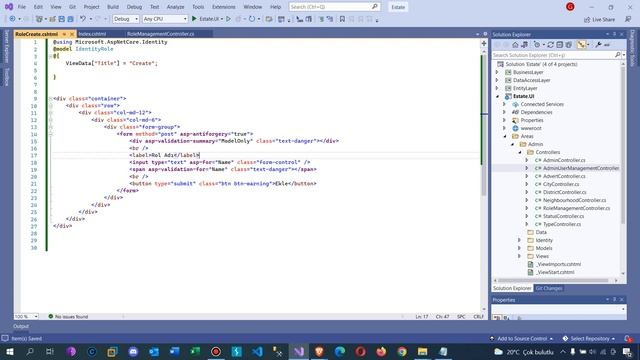Click the notifications bell in status bar
Viewport: 640px width, 360px height.
628,338
